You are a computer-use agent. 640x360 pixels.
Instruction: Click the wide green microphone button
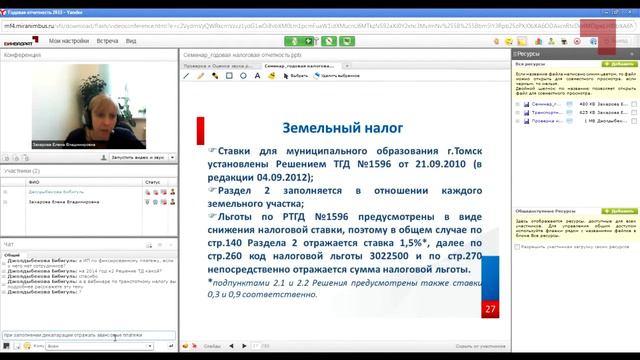[x=300, y=41]
